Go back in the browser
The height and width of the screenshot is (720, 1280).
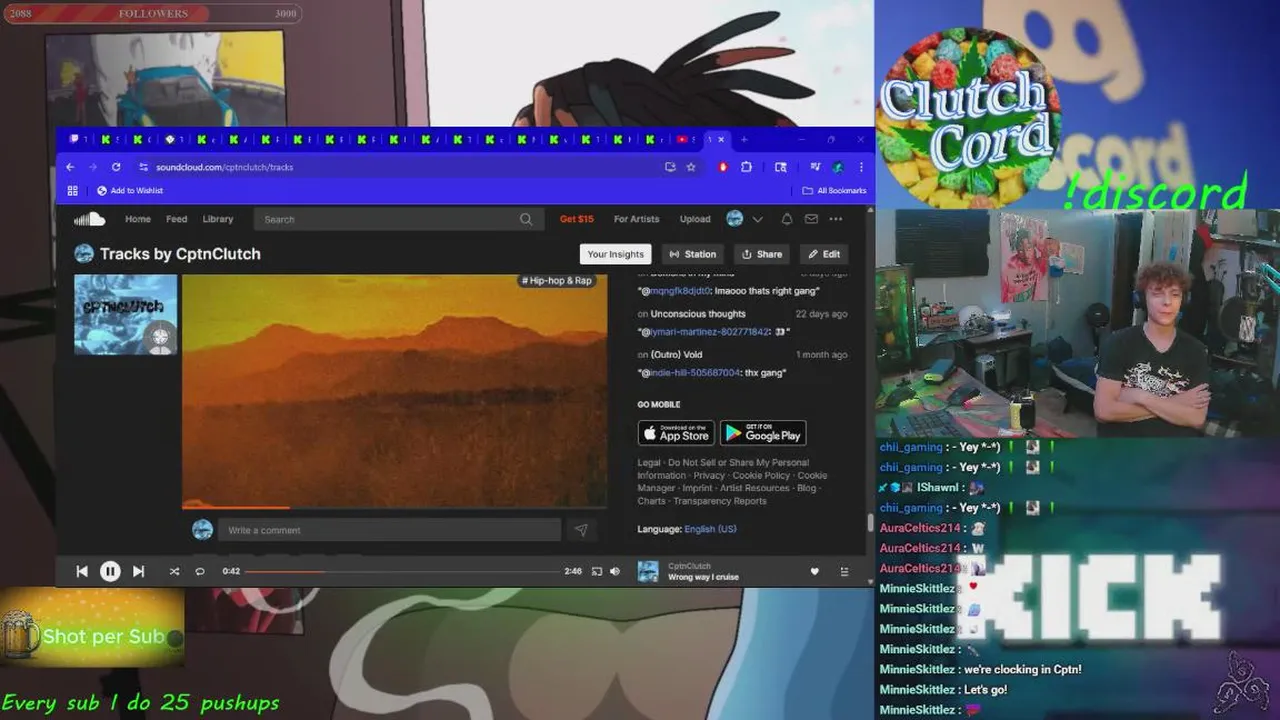coord(70,167)
